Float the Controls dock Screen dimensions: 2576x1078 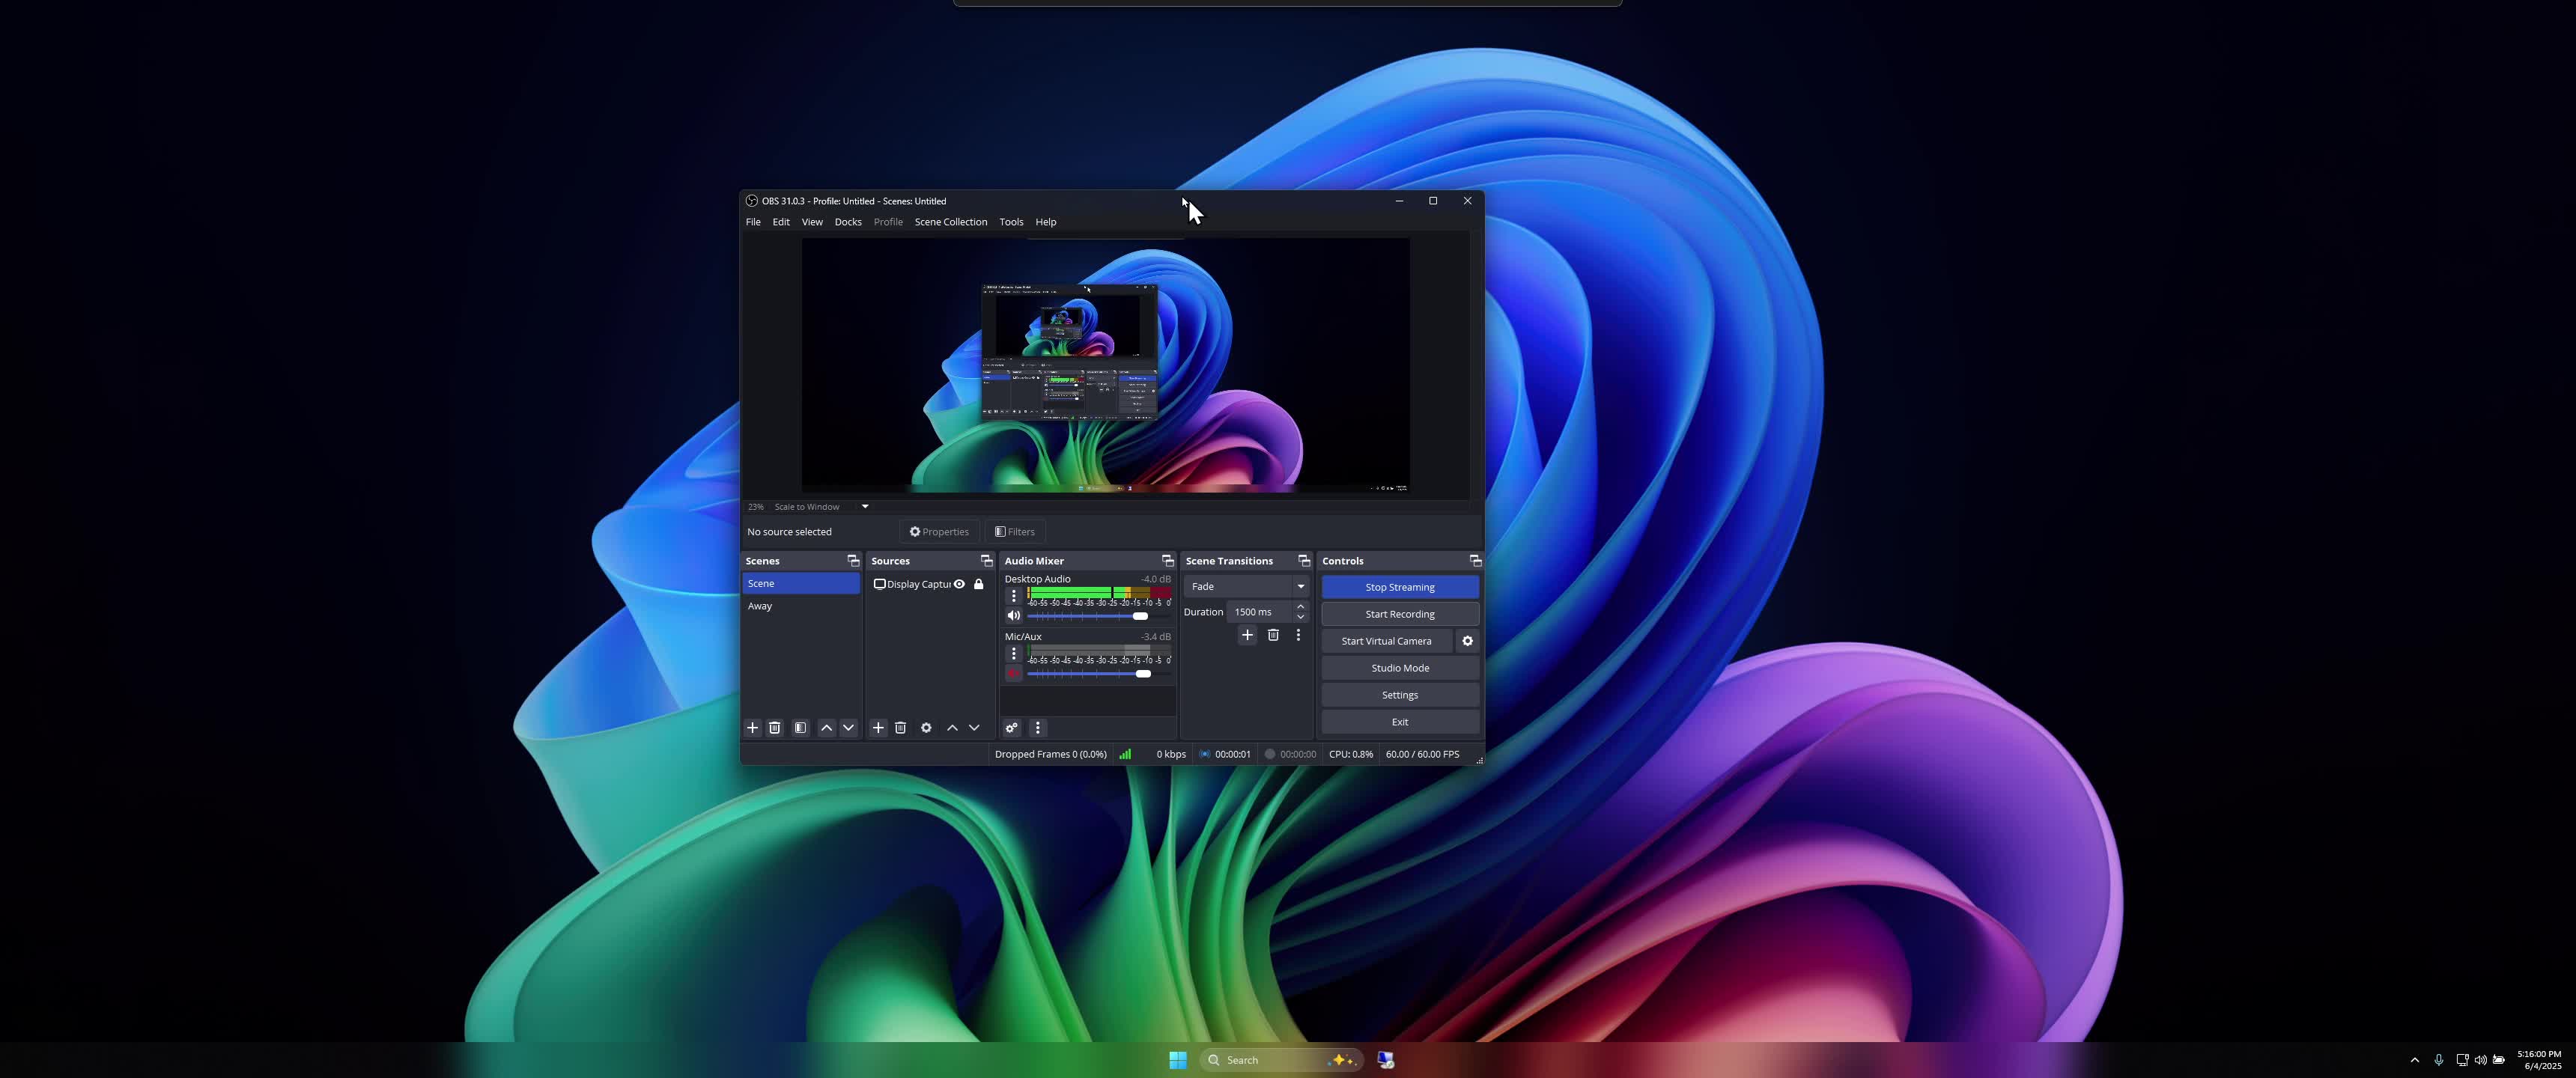point(1475,561)
